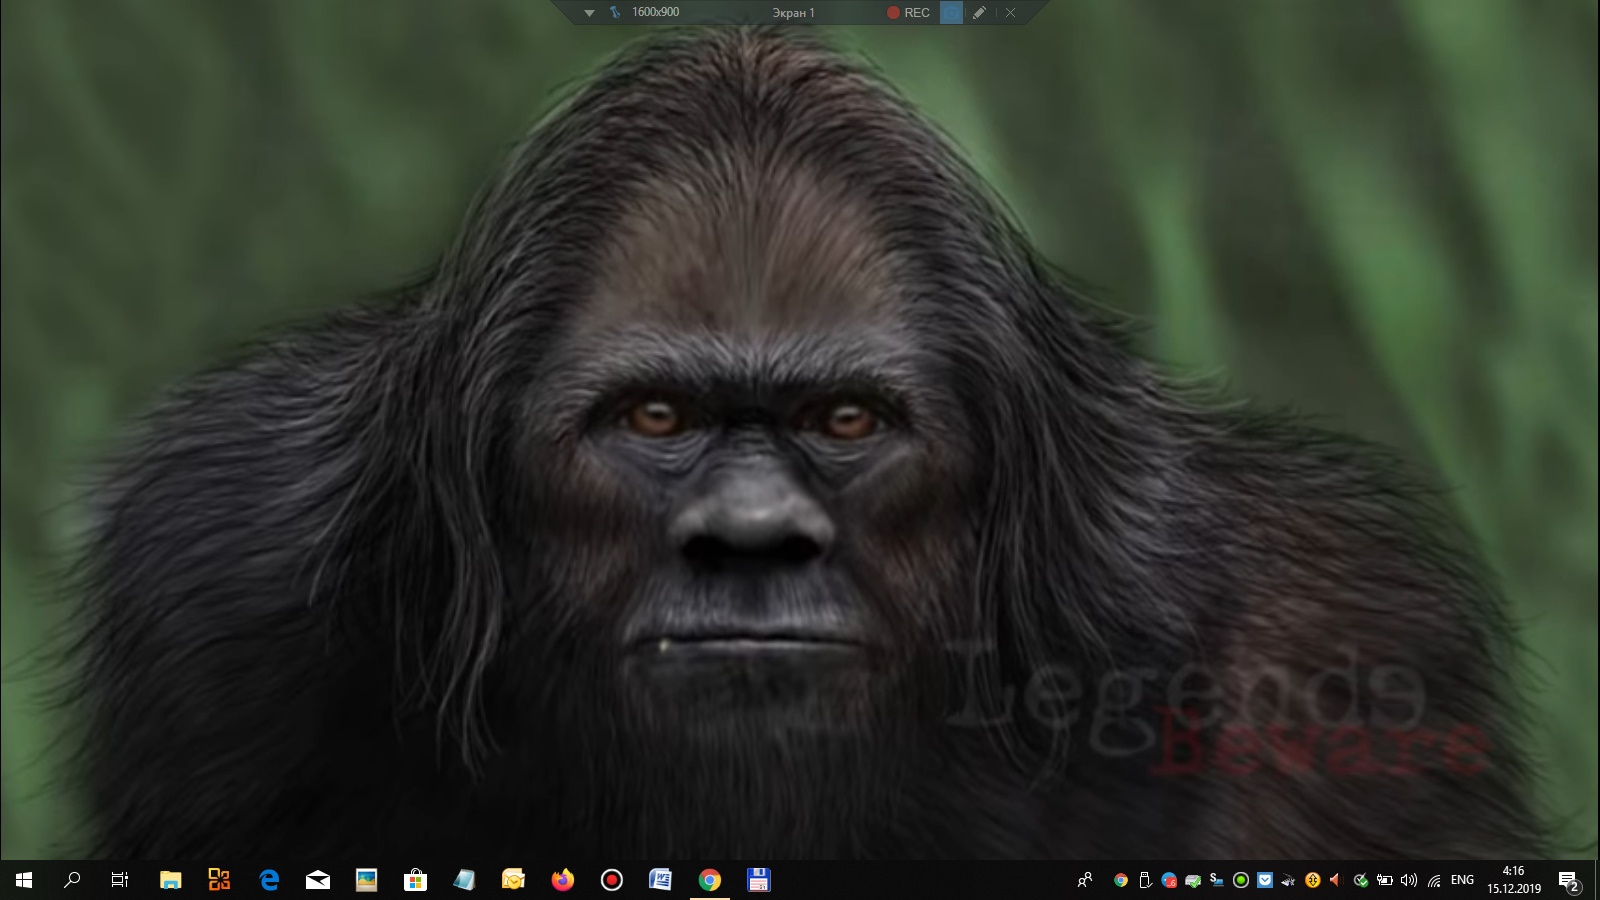Start recording with the REC button
This screenshot has height=900, width=1600.
pos(908,13)
